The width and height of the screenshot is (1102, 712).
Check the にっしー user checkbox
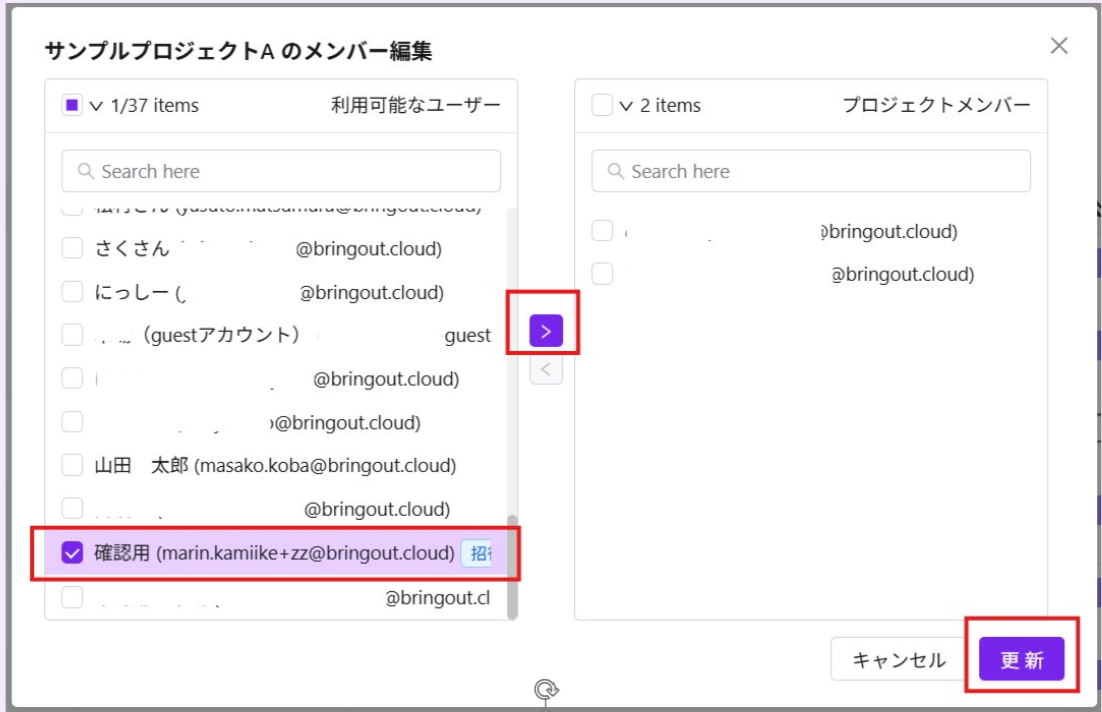click(72, 292)
